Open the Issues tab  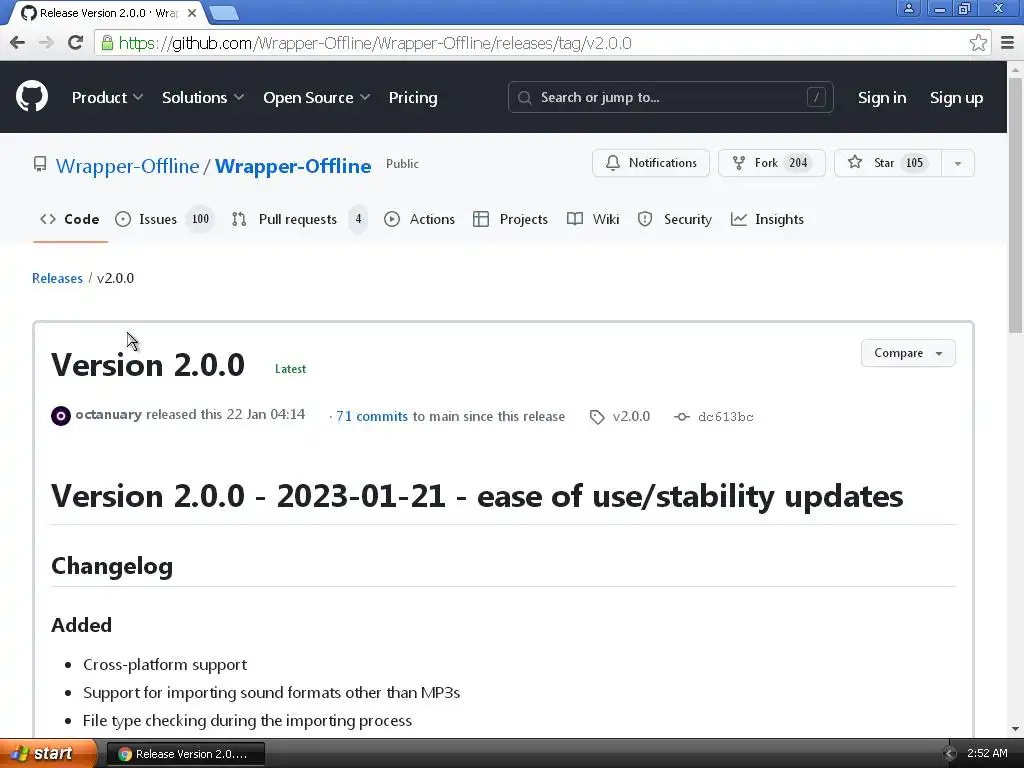(x=164, y=219)
